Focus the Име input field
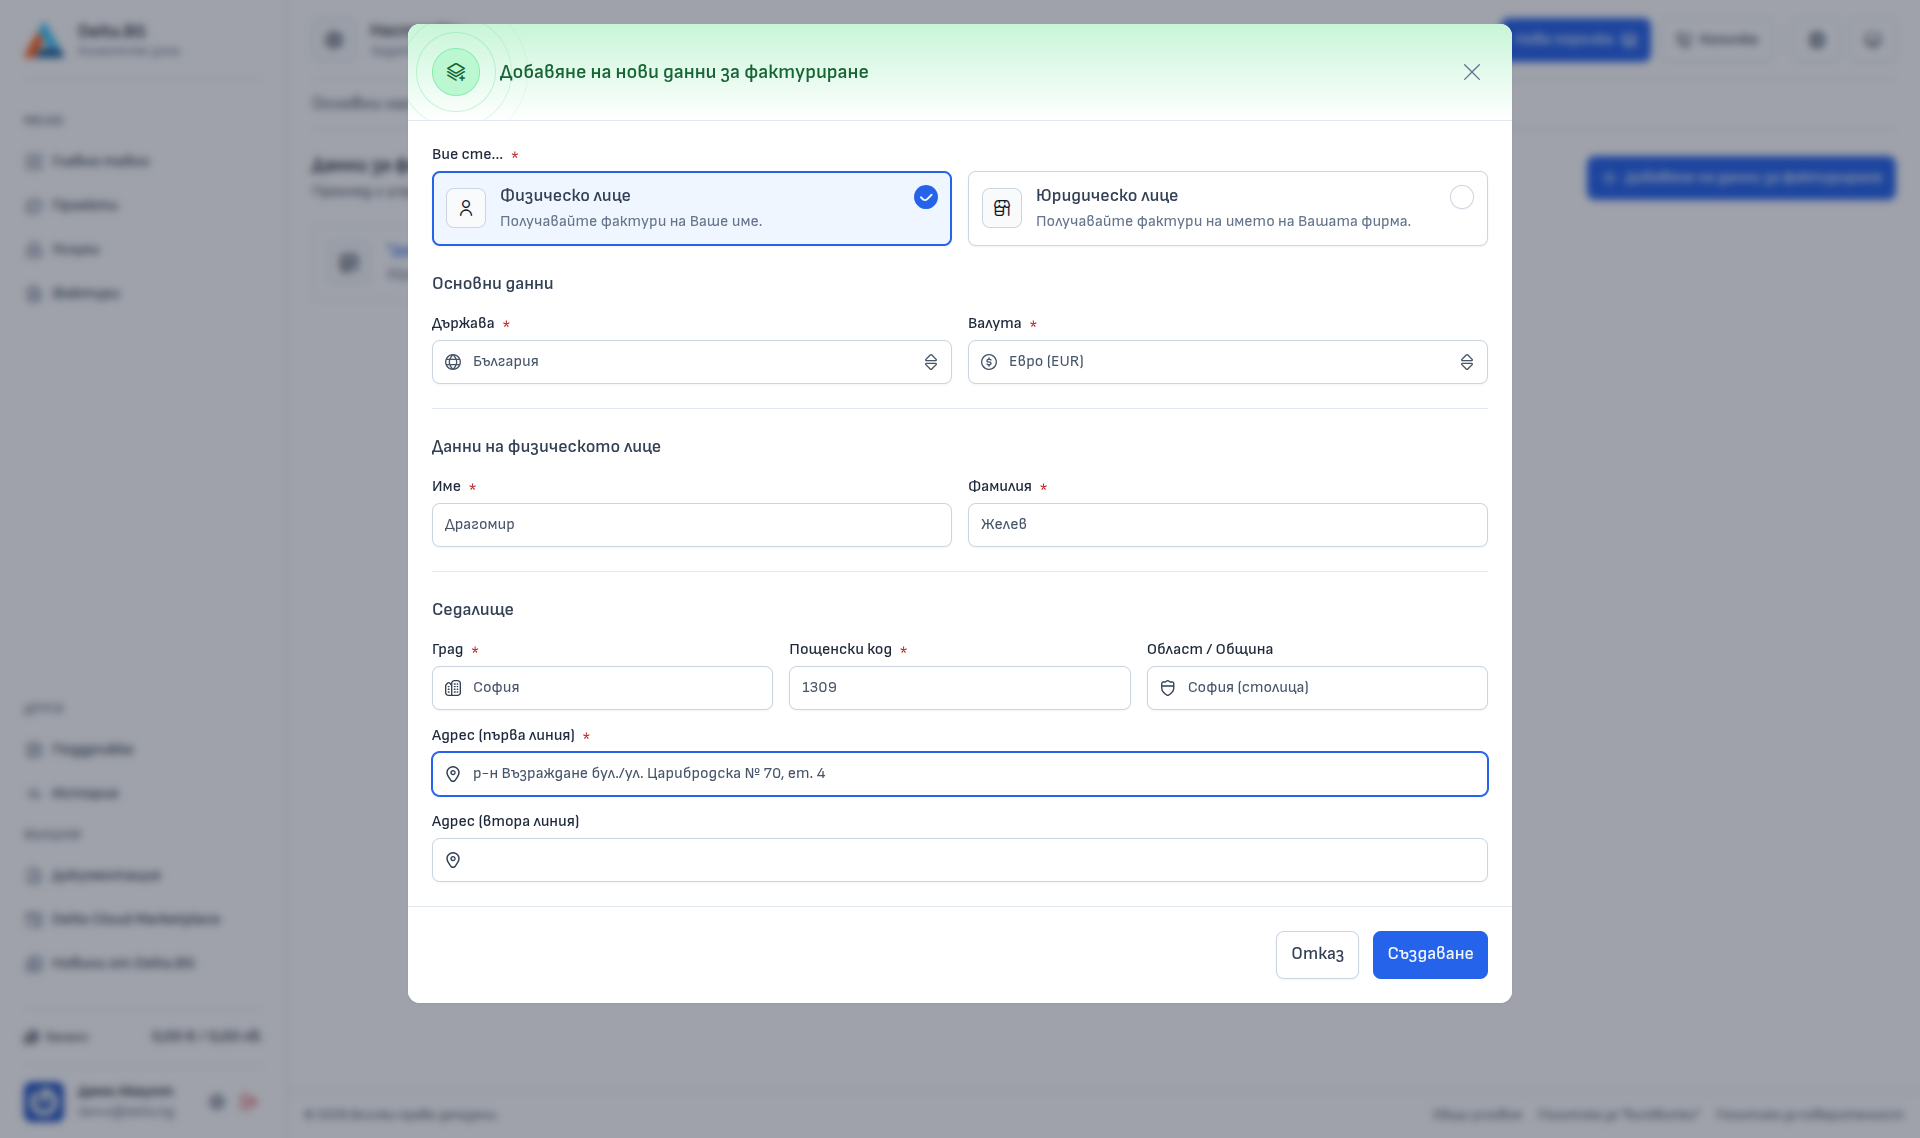Viewport: 1920px width, 1138px height. (x=692, y=525)
